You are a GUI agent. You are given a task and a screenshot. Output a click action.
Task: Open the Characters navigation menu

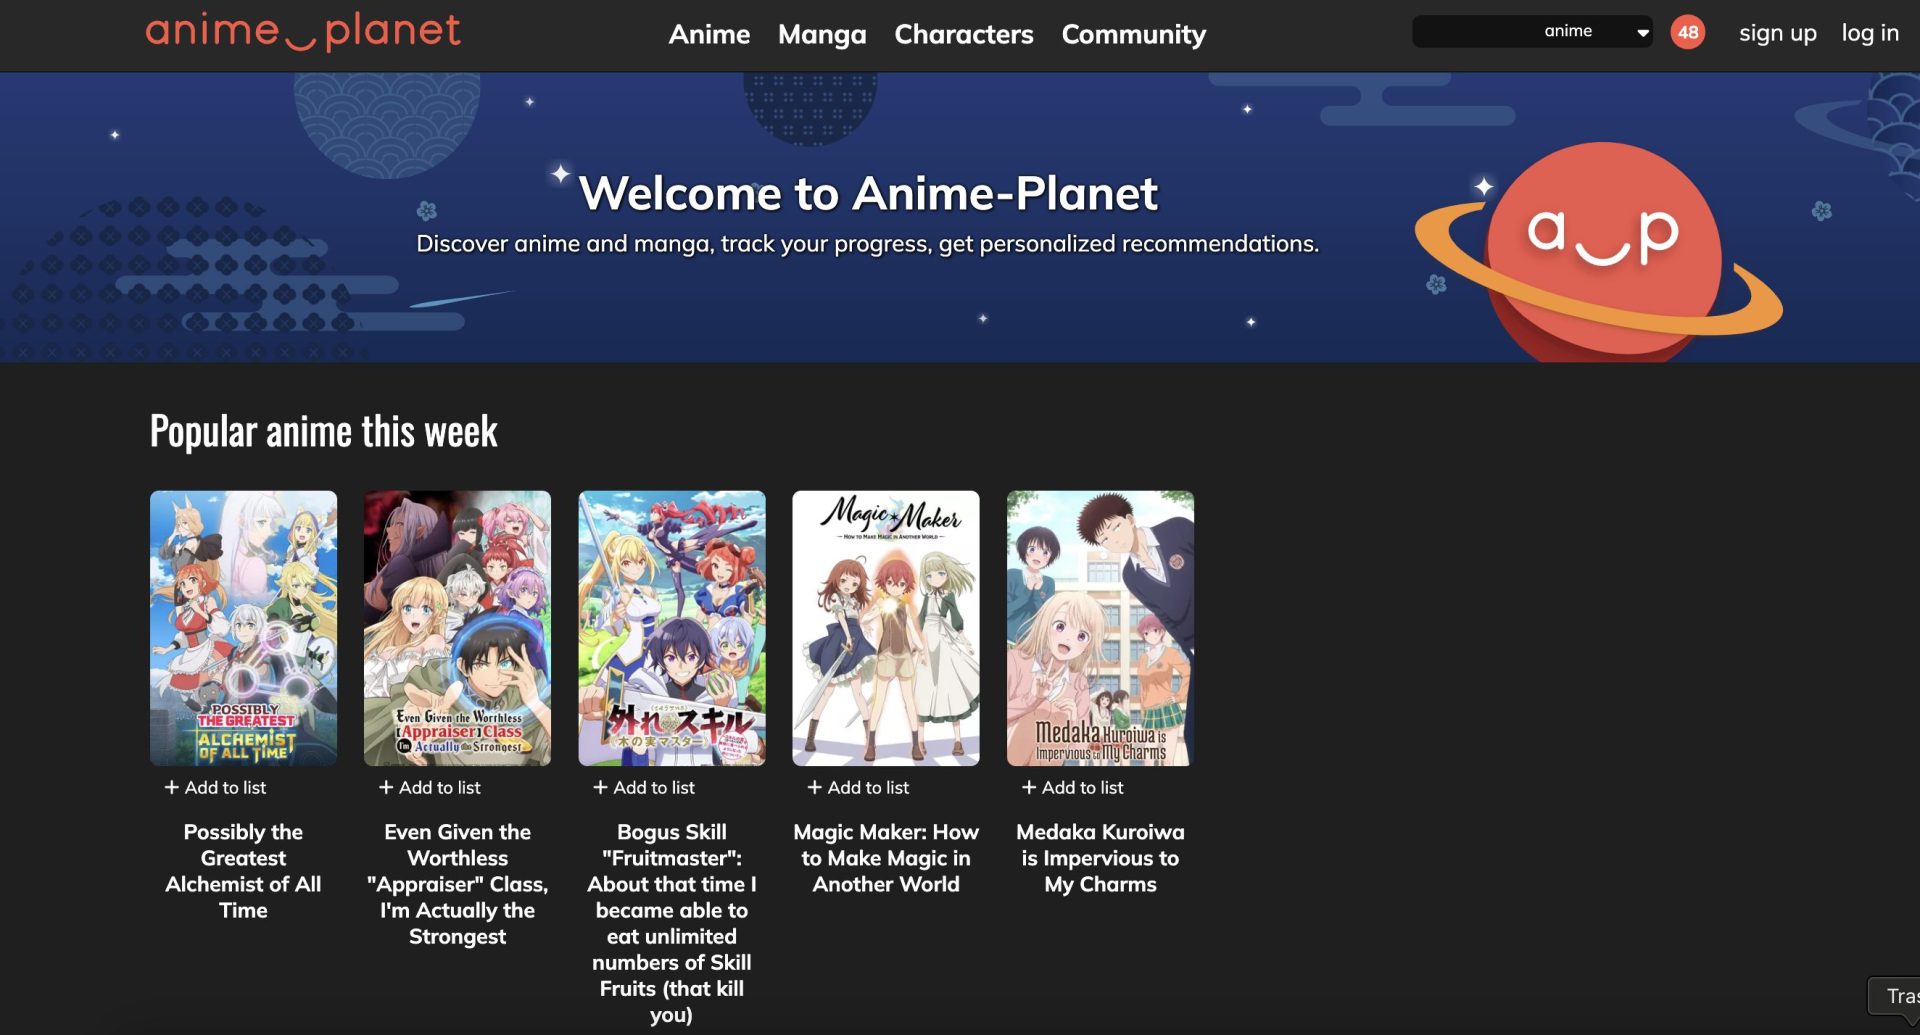[964, 34]
